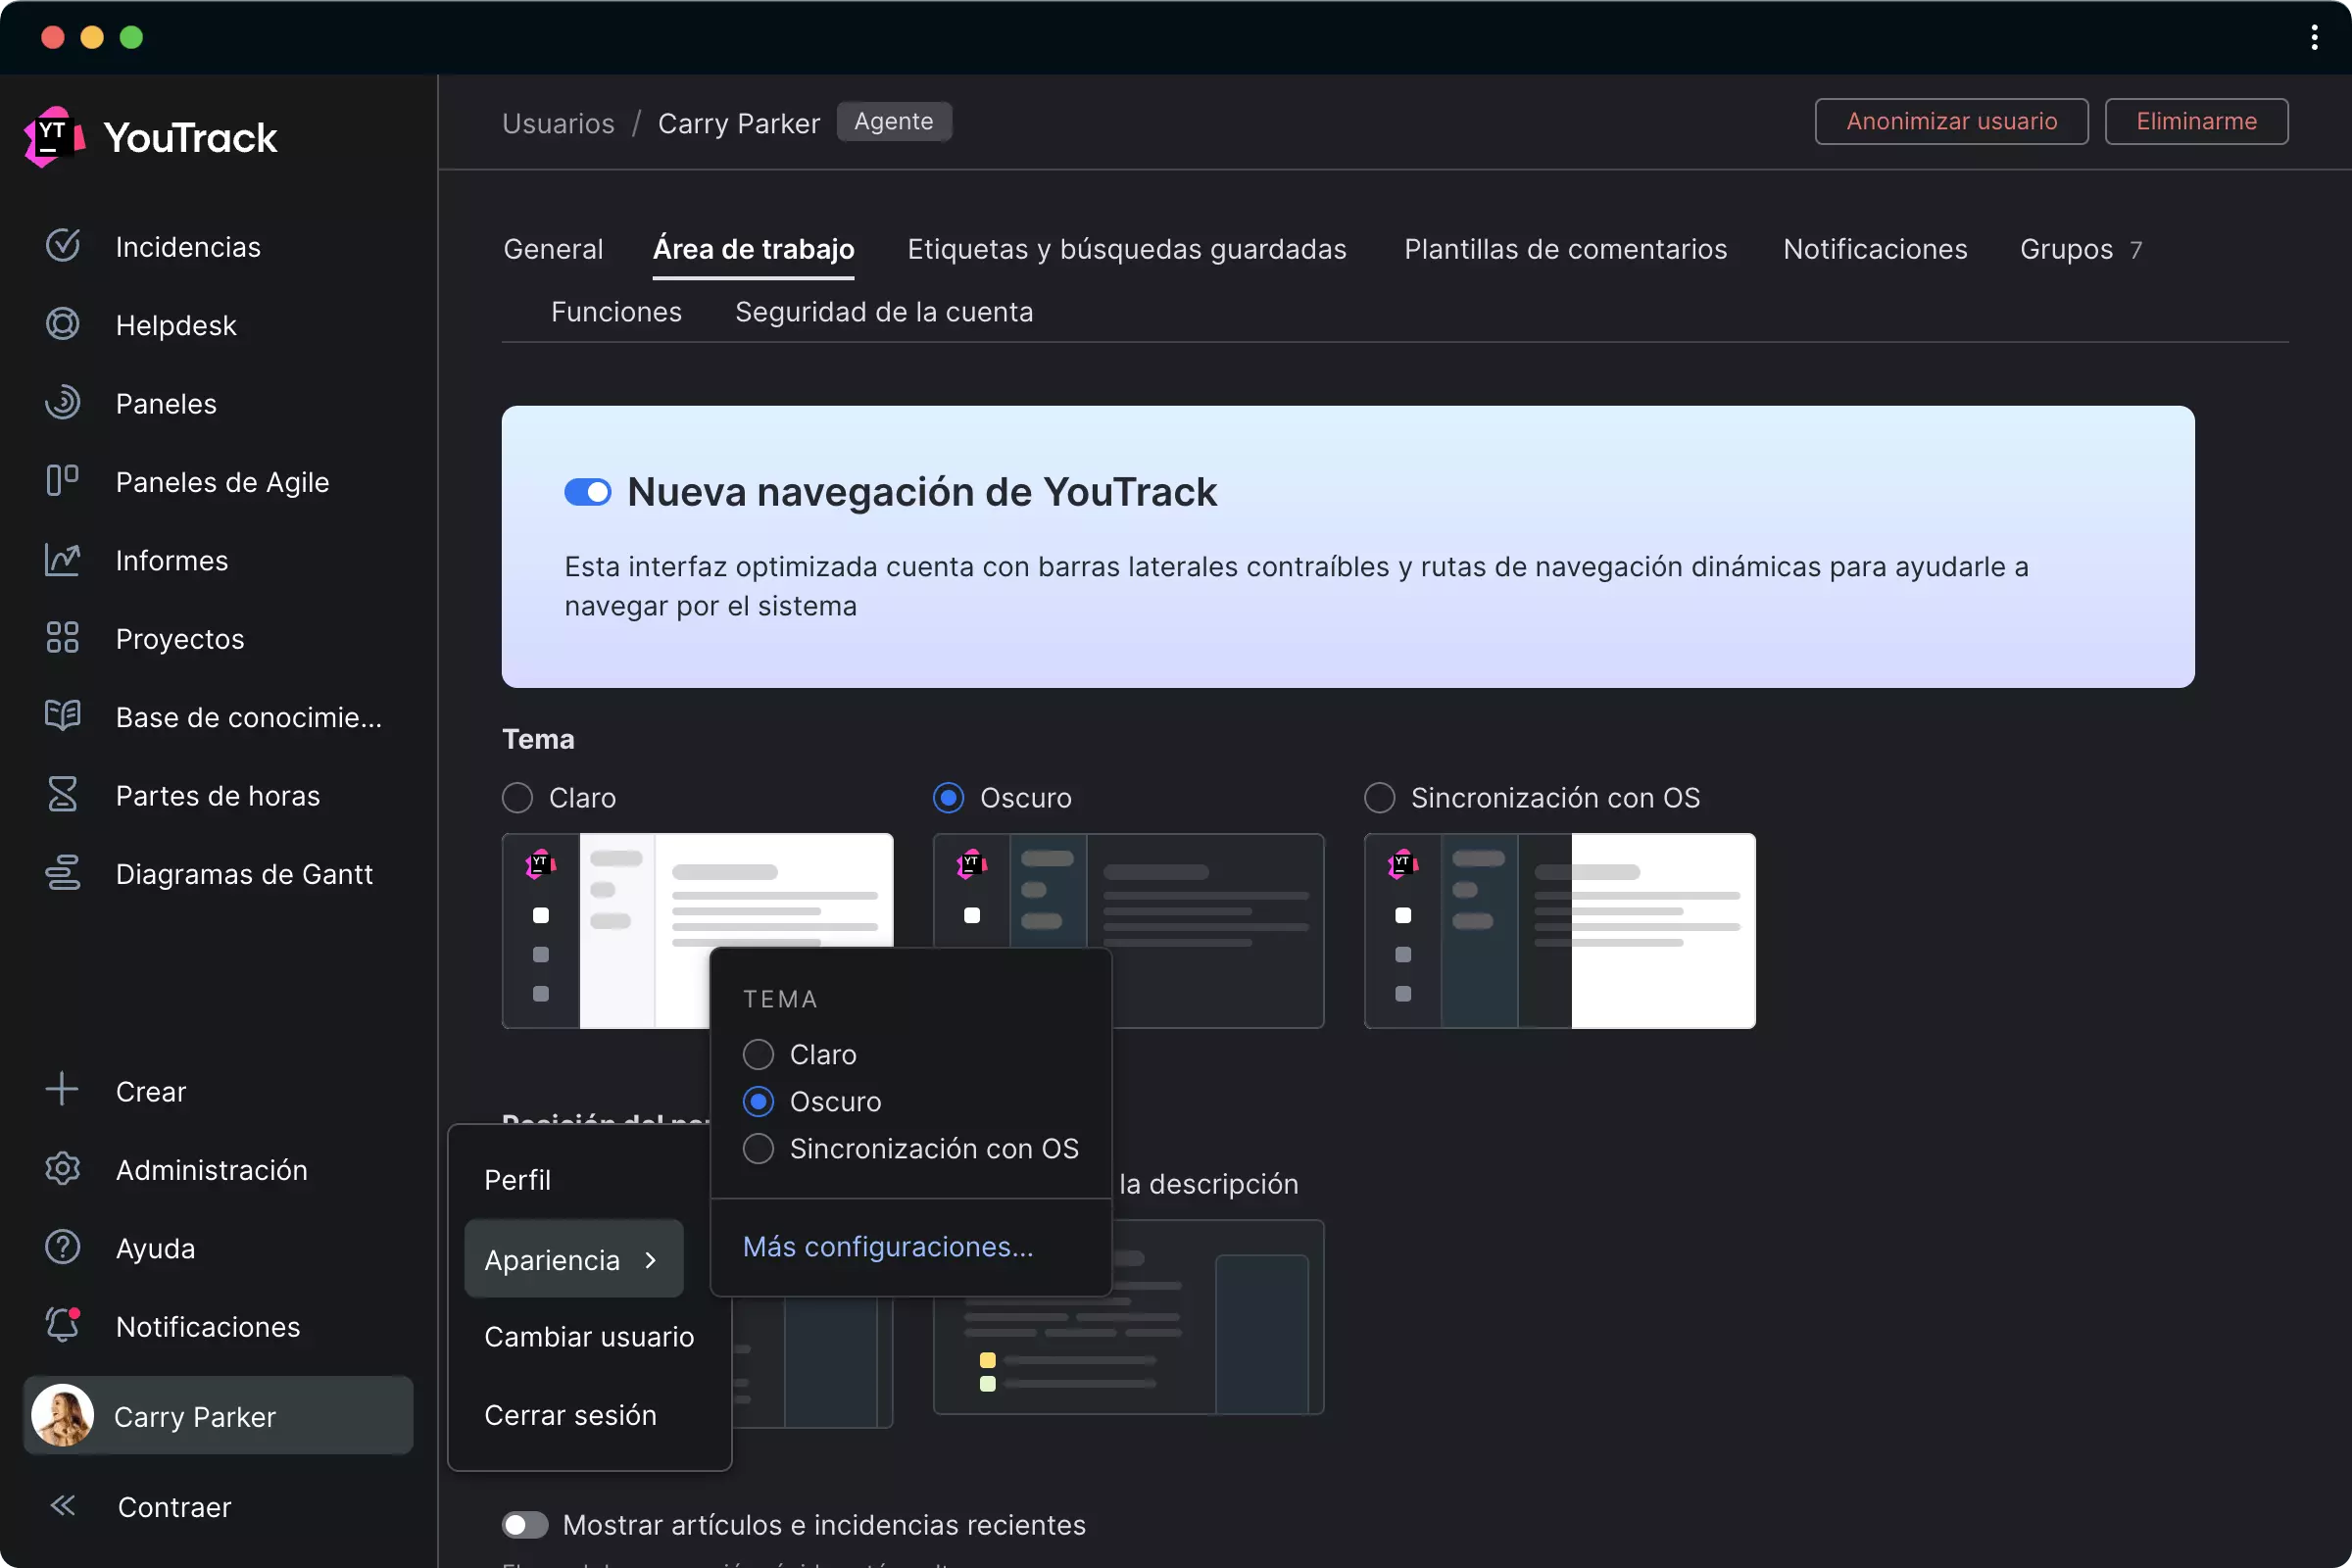Open the Informes section
The image size is (2352, 1568).
(172, 560)
